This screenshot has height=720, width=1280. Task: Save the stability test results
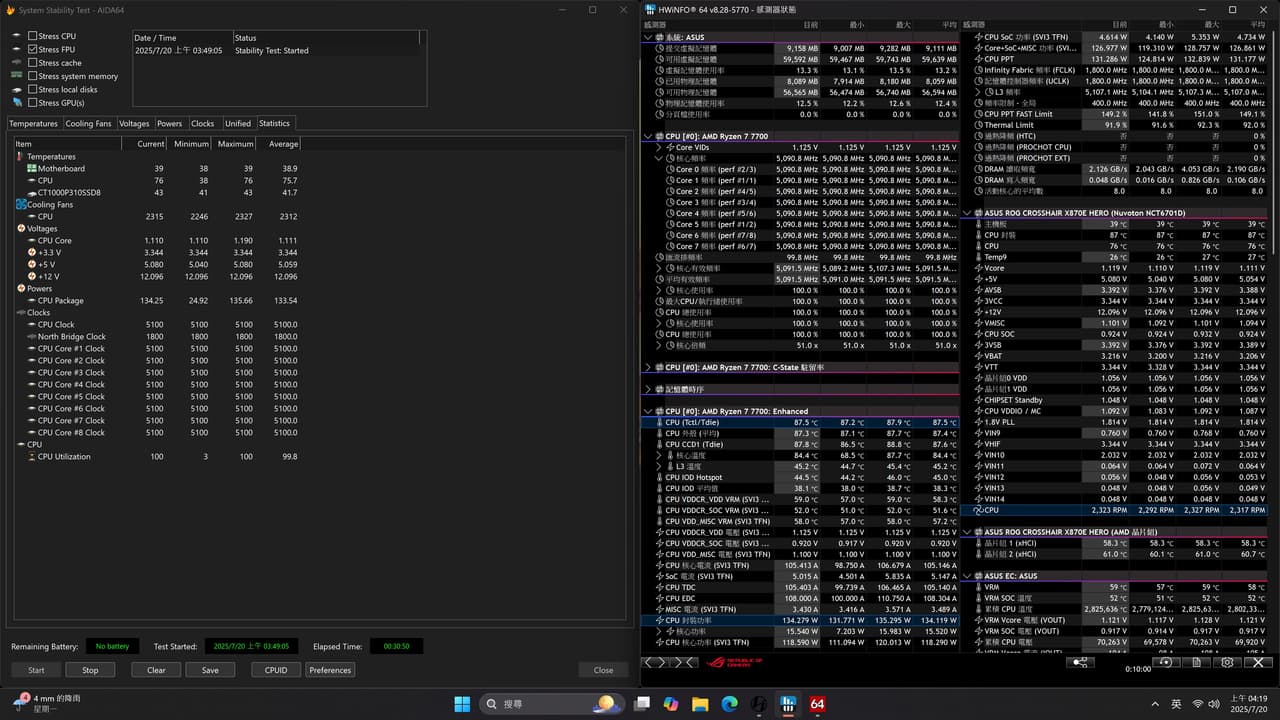[210, 670]
